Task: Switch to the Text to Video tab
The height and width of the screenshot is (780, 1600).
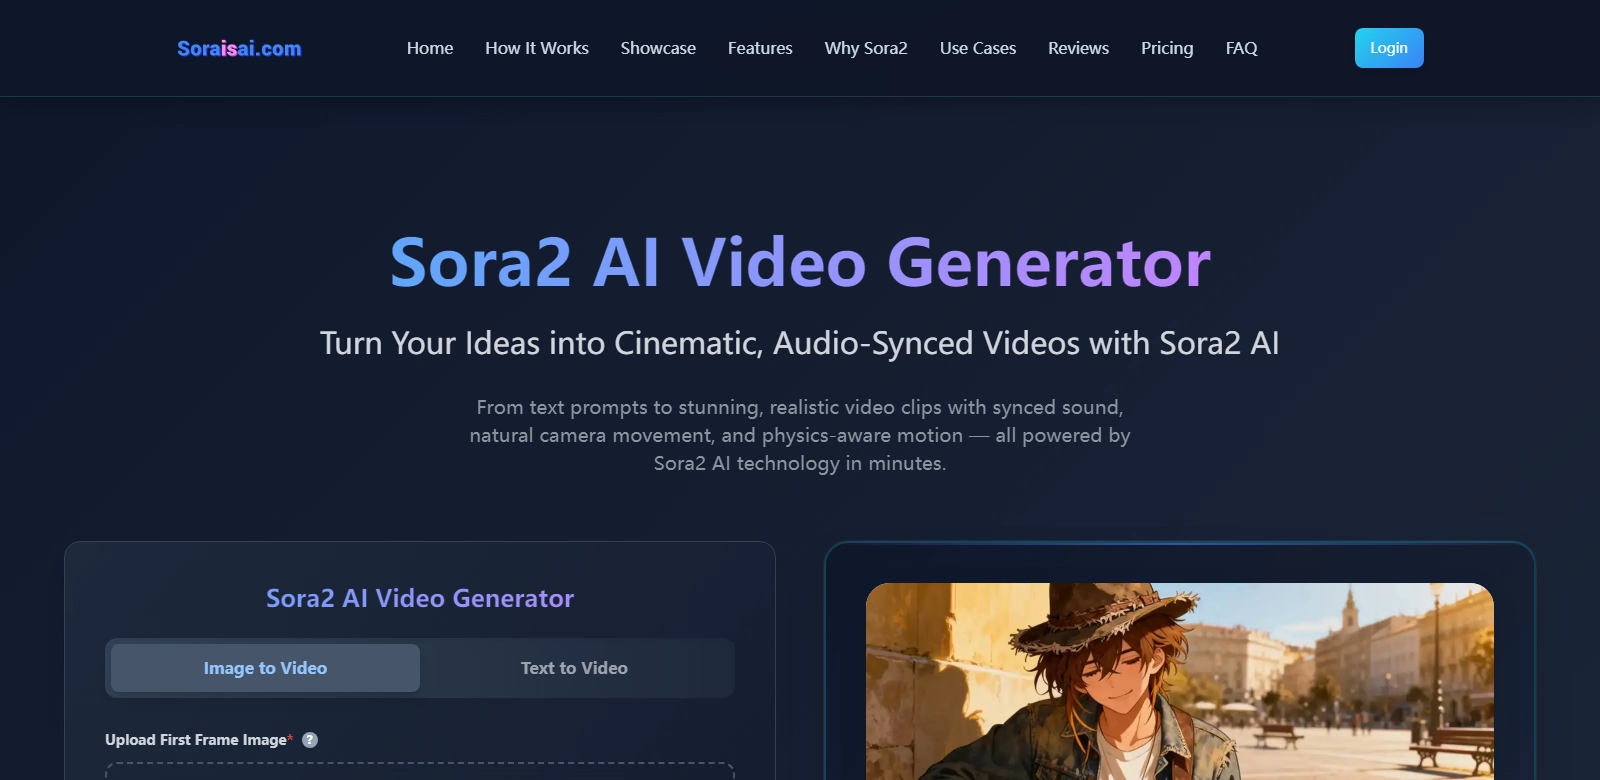Action: [x=574, y=668]
